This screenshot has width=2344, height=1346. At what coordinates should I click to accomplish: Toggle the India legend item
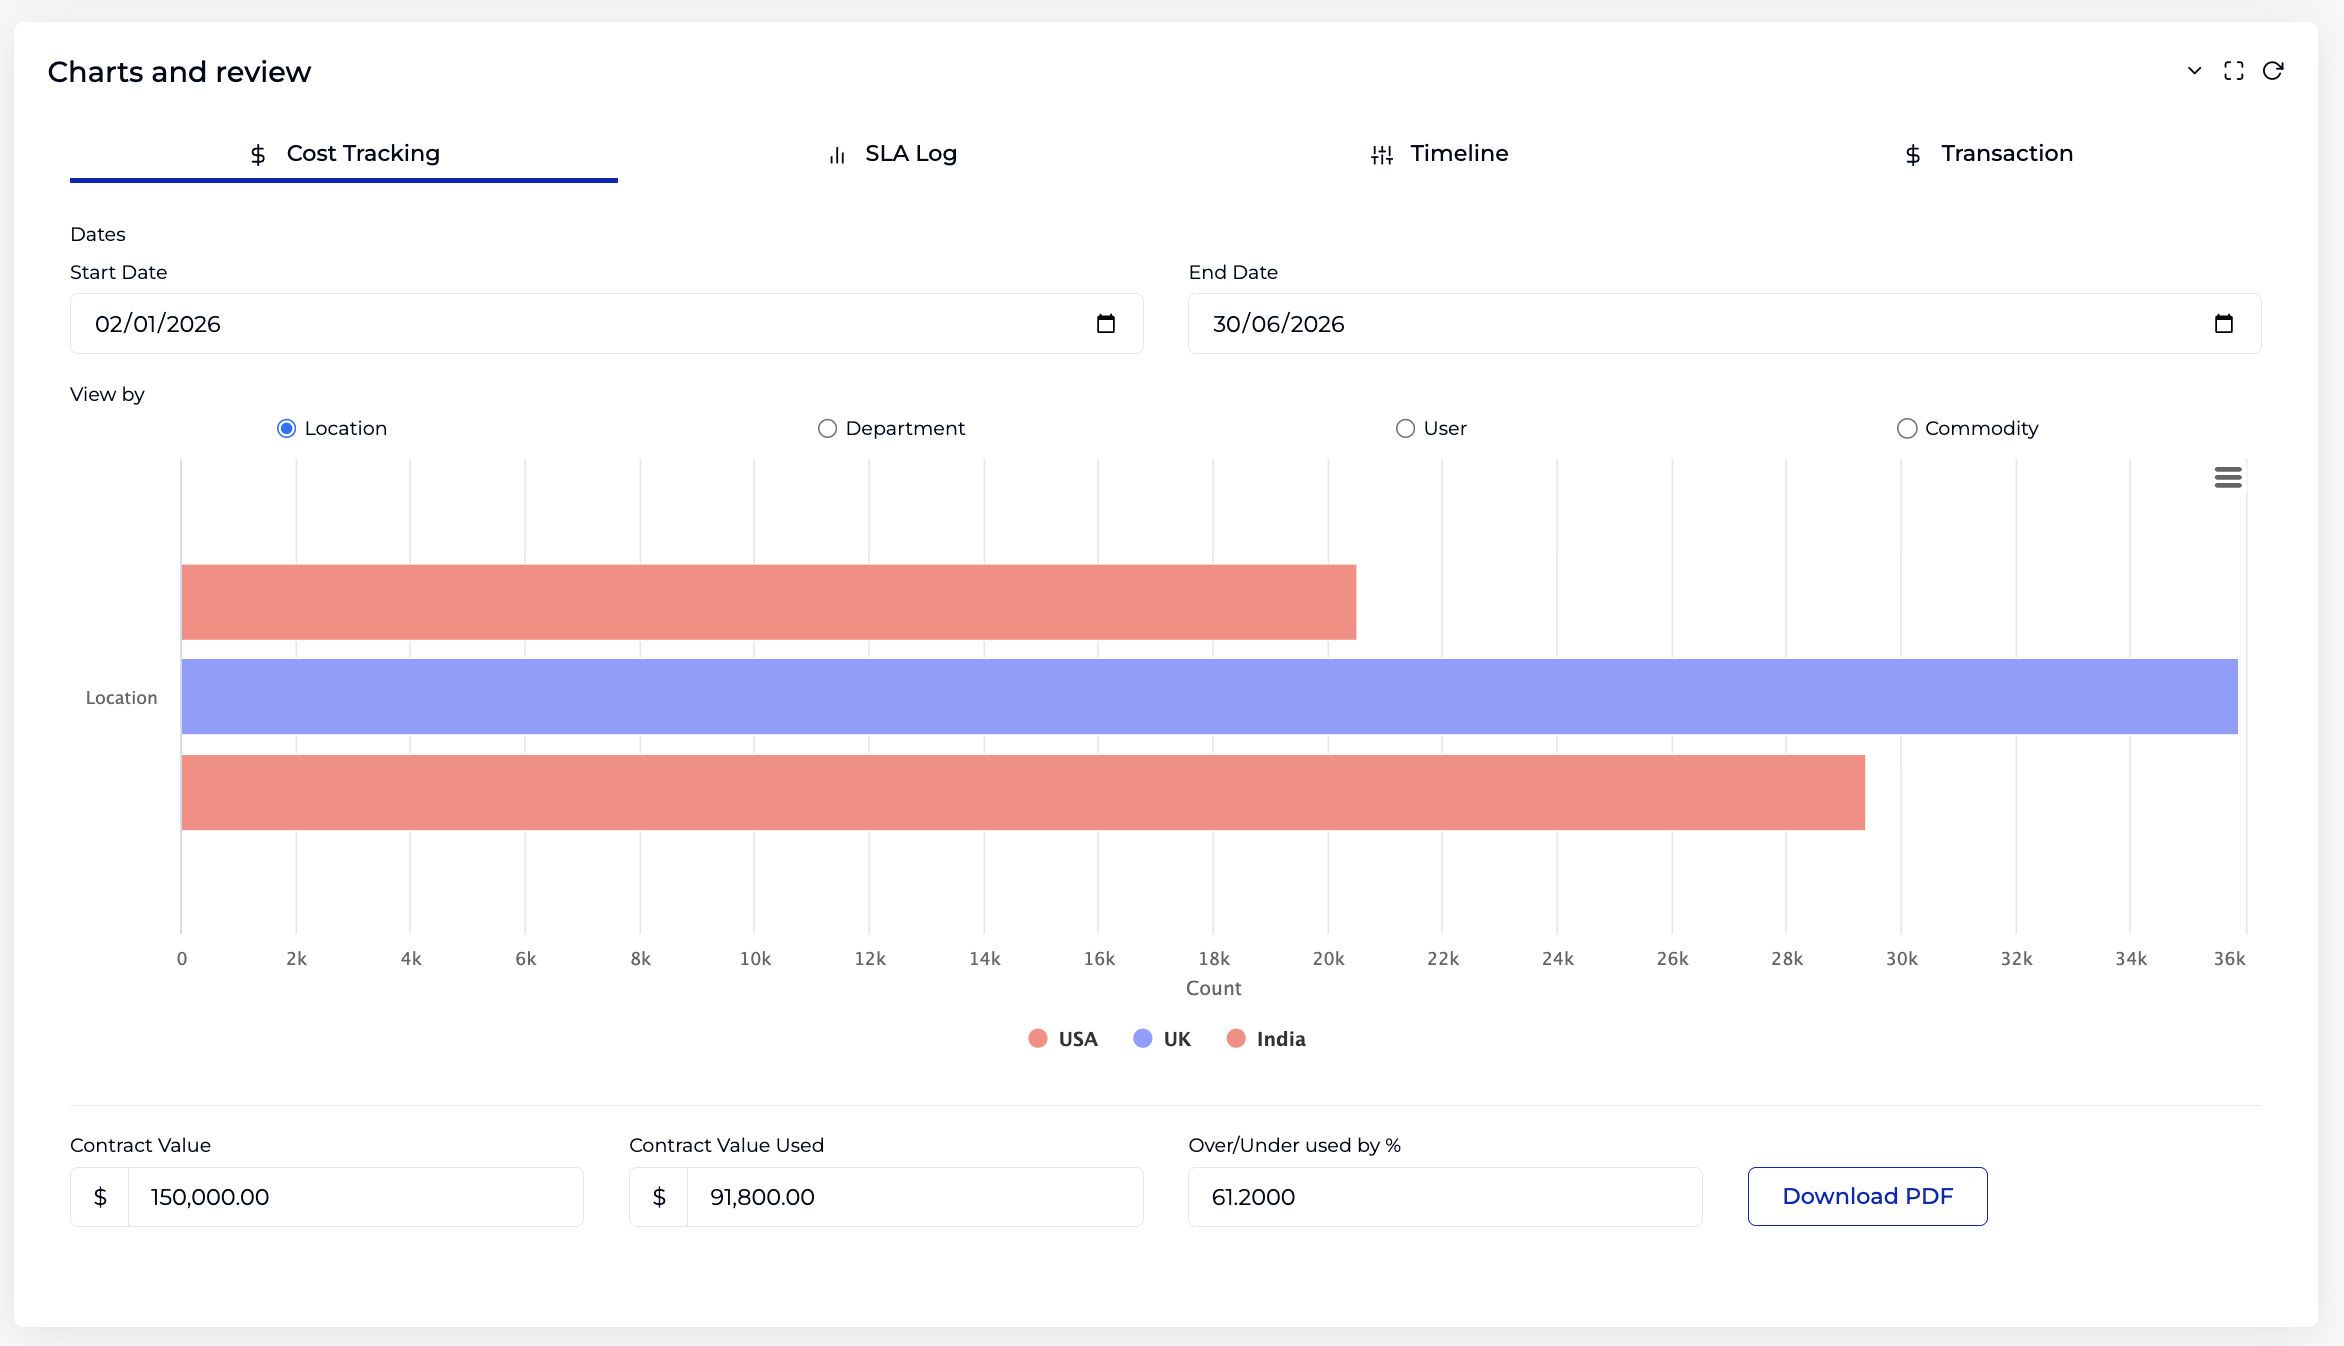1266,1039
